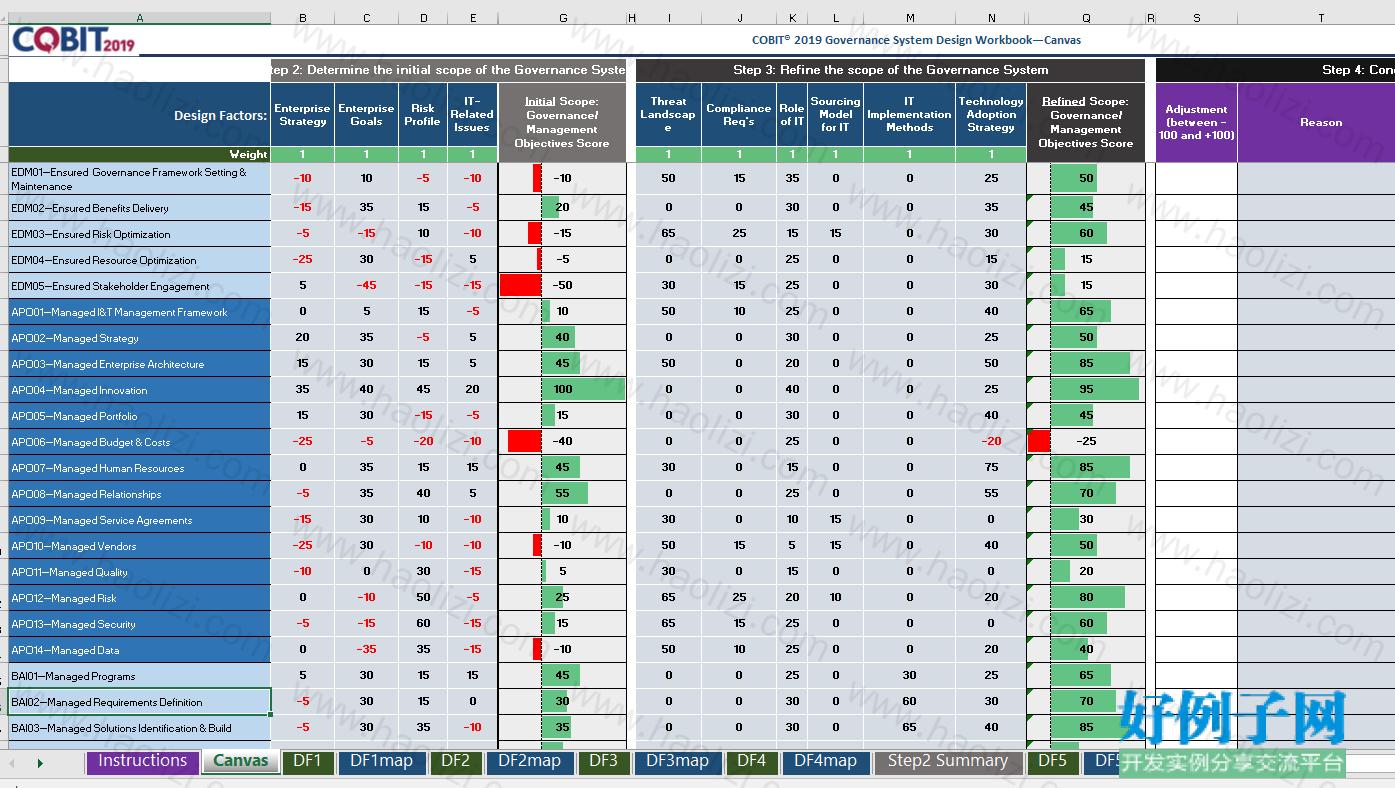The image size is (1395, 788).
Task: Open the DF3 sheet tab
Action: (603, 761)
